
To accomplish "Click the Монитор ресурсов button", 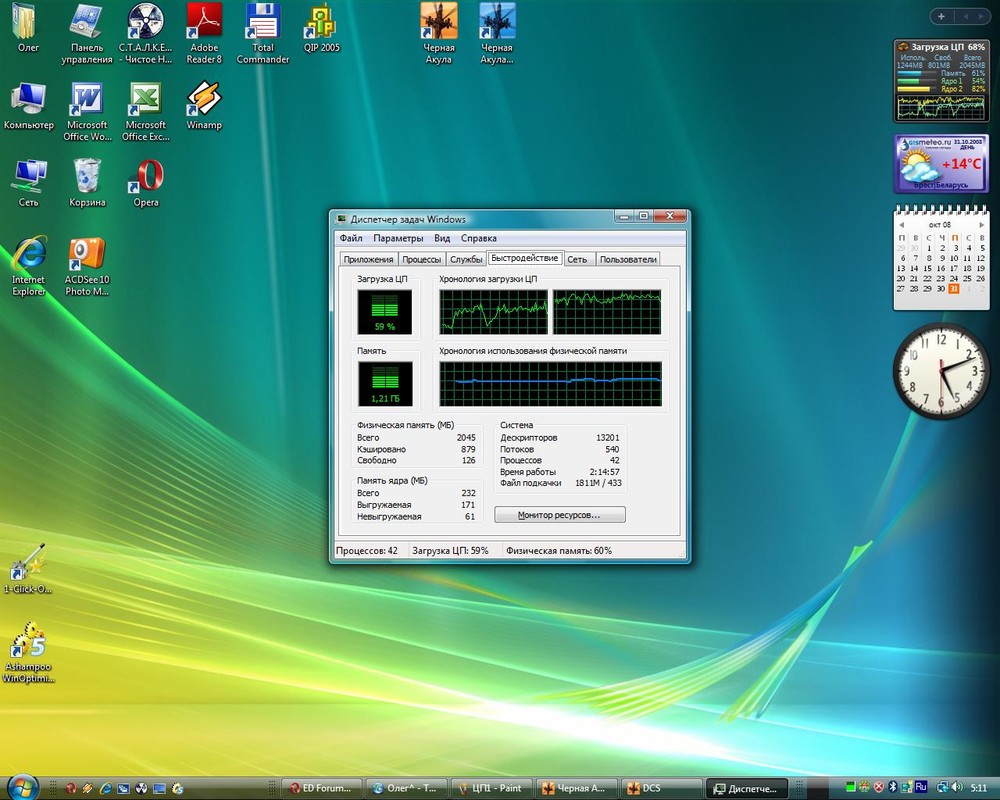I will [559, 515].
